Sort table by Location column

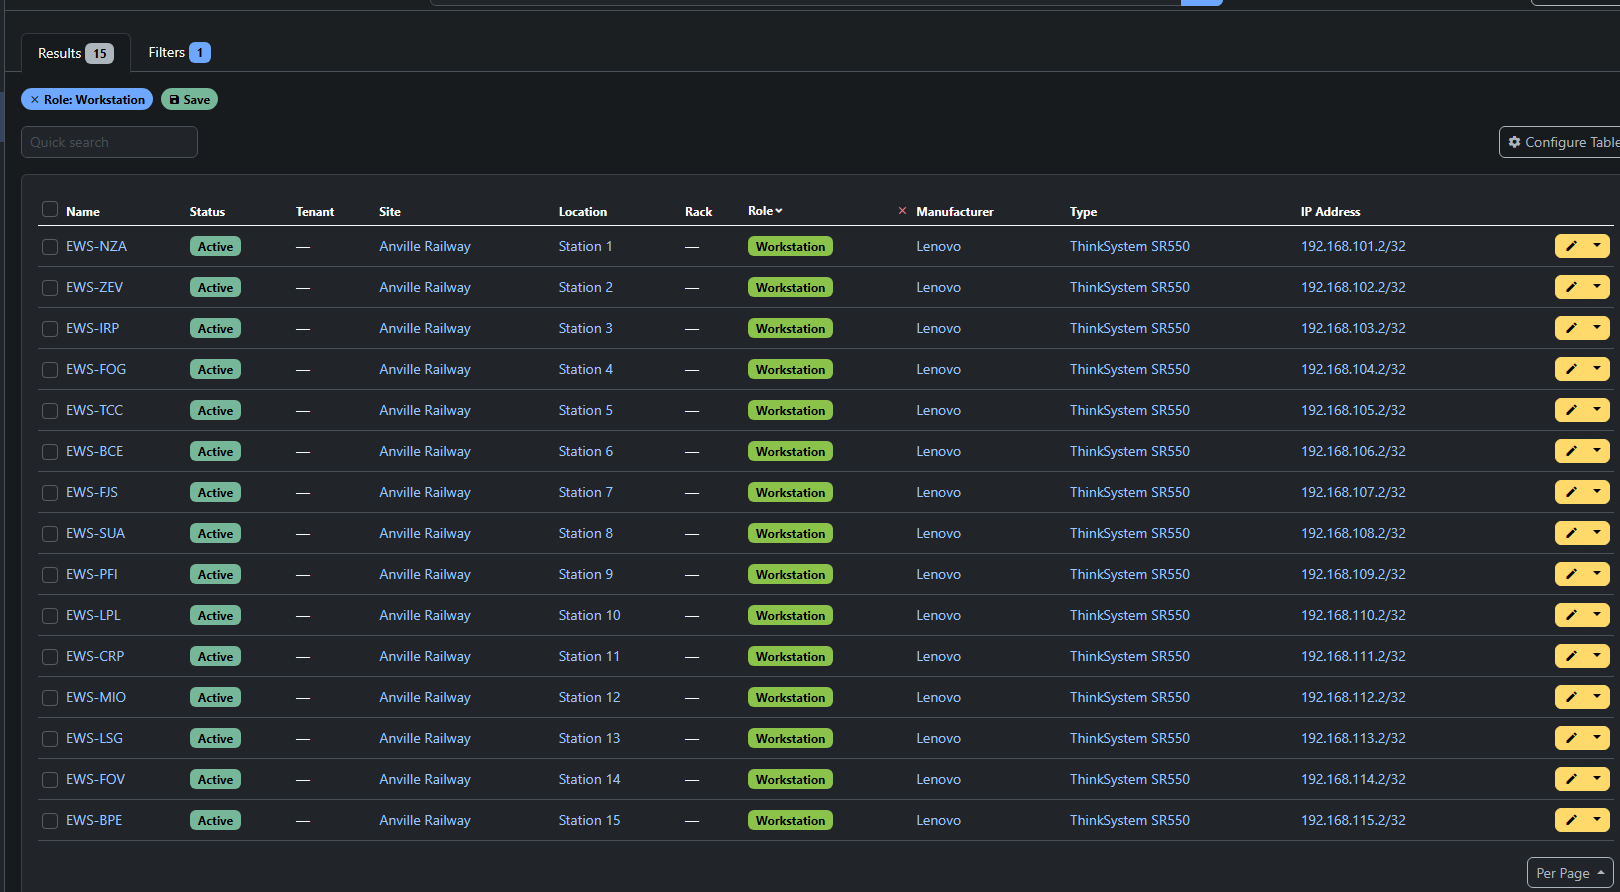pyautogui.click(x=583, y=212)
